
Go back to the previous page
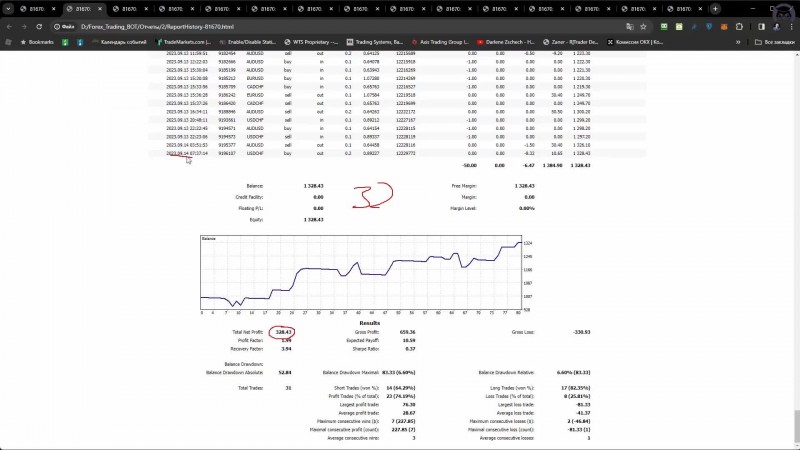tap(9, 27)
